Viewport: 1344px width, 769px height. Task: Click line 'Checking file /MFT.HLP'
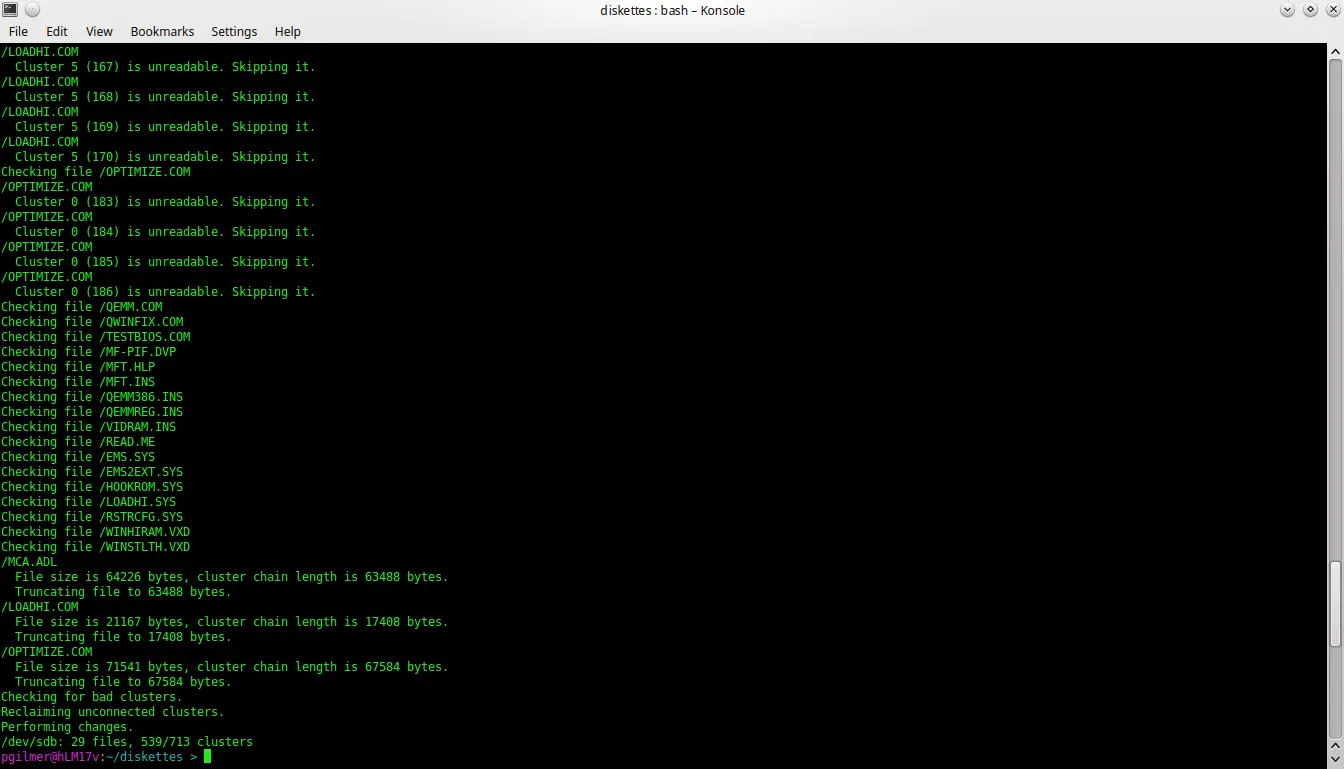78,367
